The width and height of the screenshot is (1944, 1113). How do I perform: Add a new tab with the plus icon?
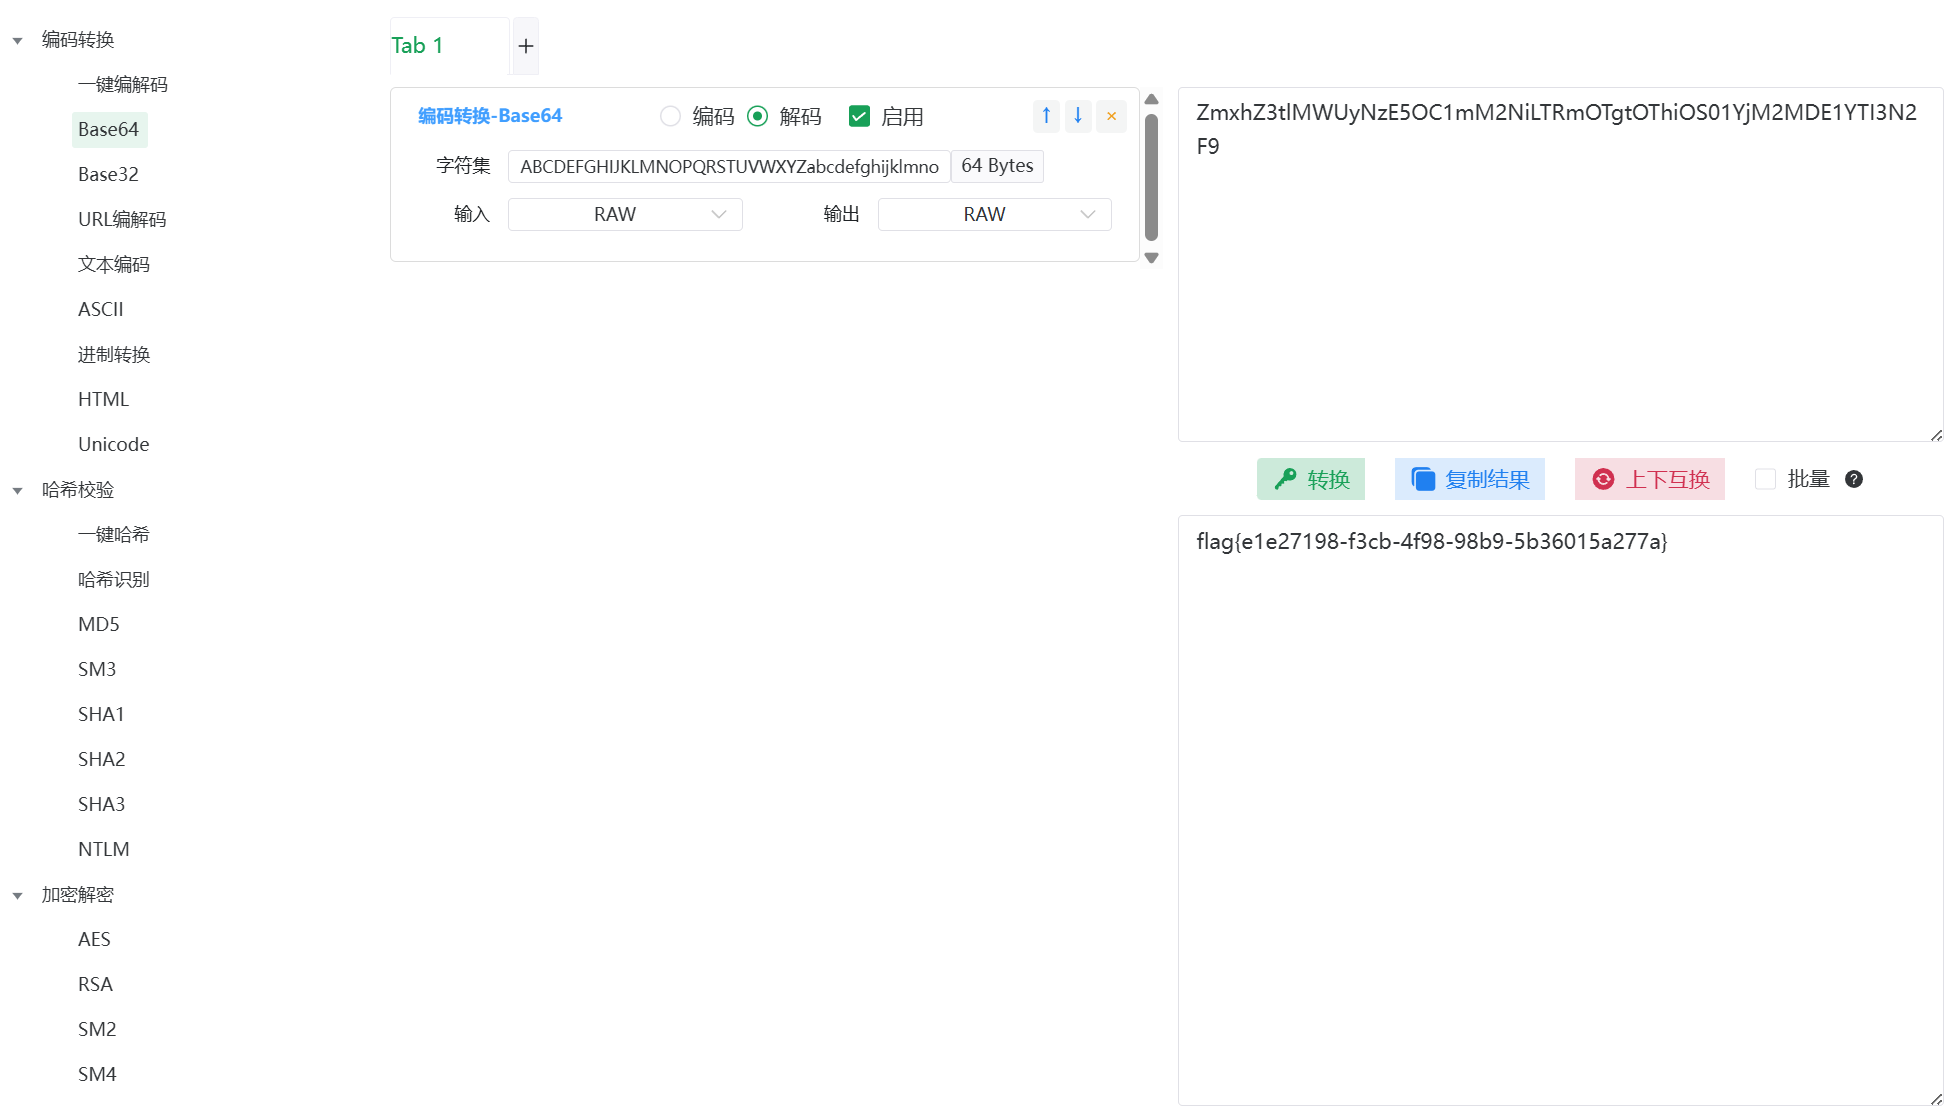click(526, 46)
